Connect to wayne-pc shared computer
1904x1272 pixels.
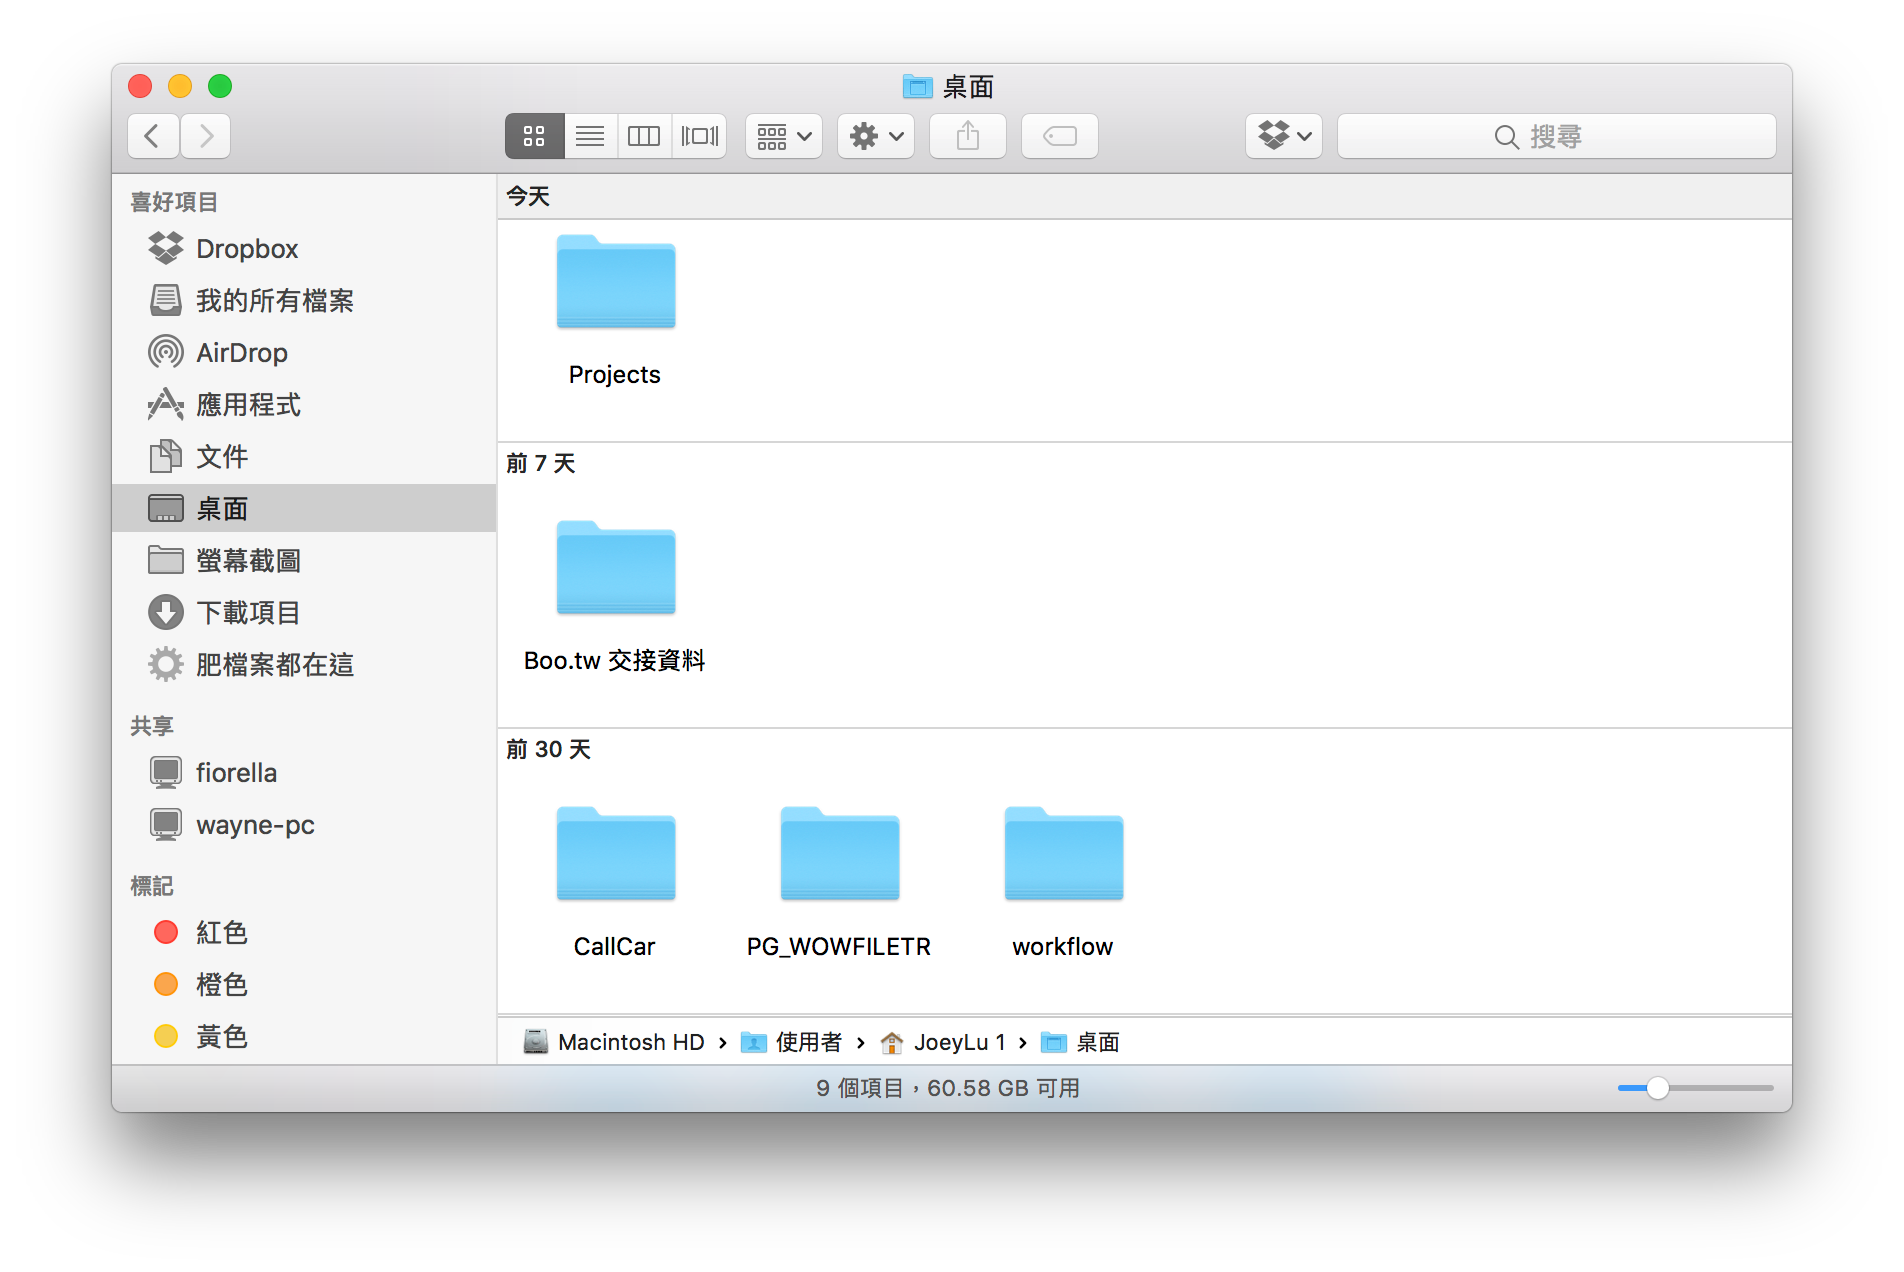[304, 824]
